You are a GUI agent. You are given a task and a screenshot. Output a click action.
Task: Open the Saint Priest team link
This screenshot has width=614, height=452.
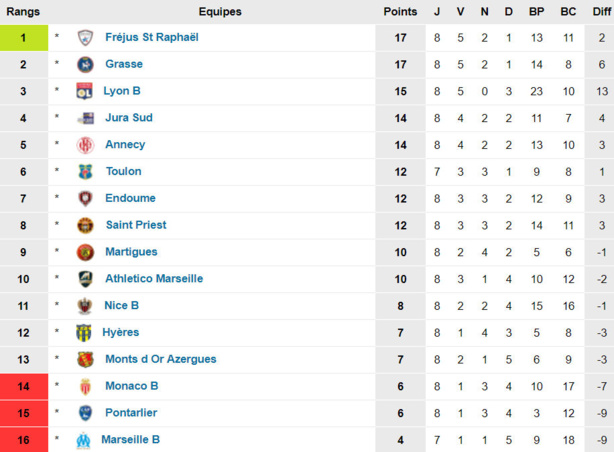point(136,225)
